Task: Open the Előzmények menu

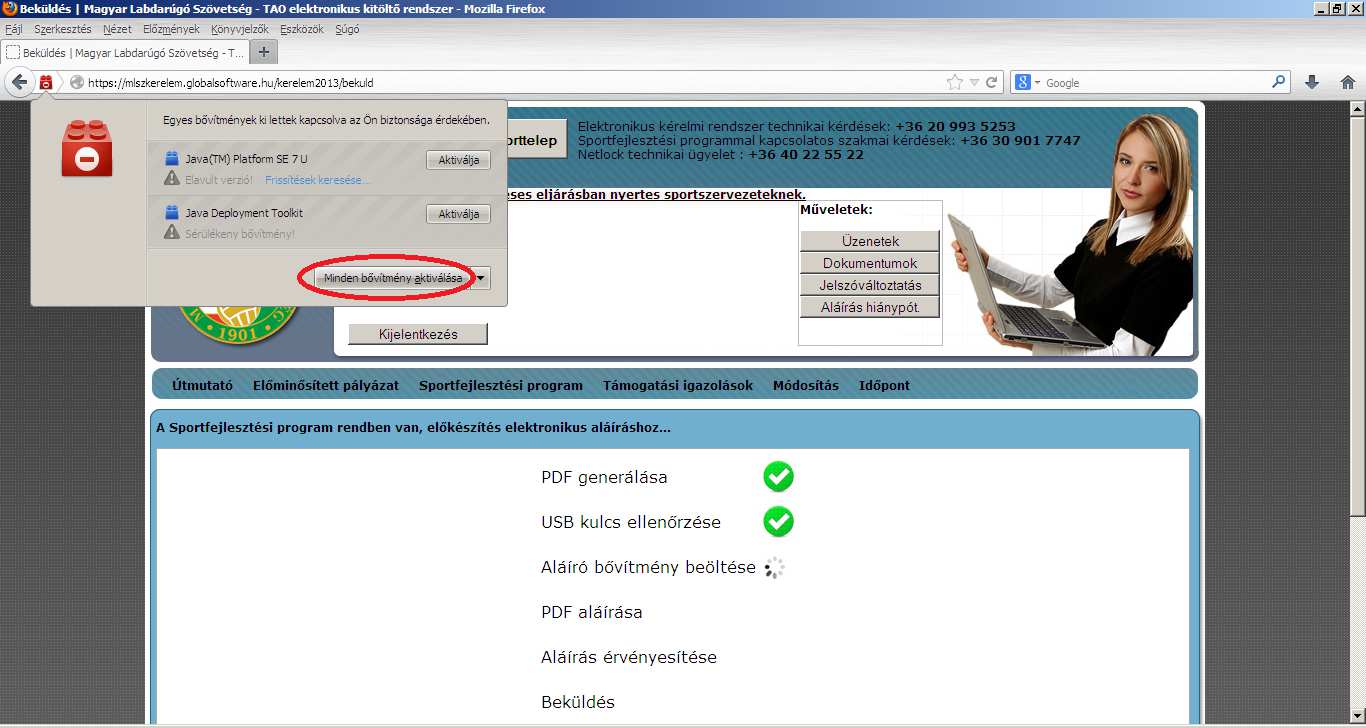Action: pos(171,29)
